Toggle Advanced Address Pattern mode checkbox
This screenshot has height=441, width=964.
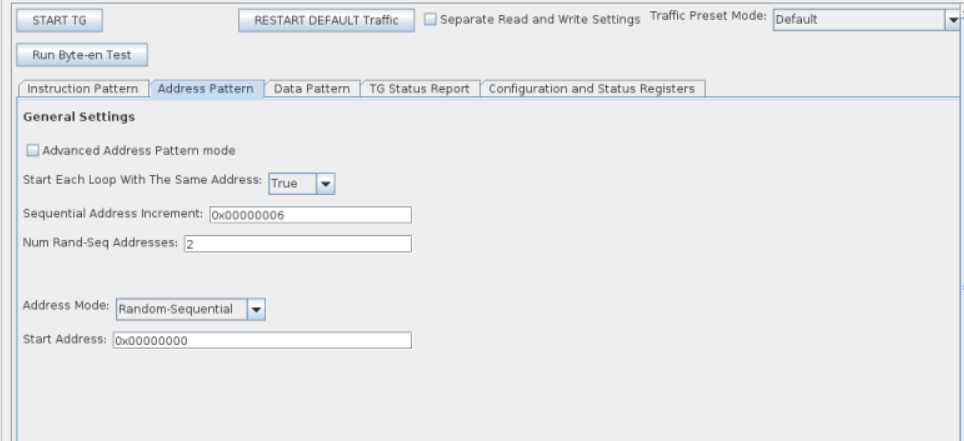[x=33, y=151]
